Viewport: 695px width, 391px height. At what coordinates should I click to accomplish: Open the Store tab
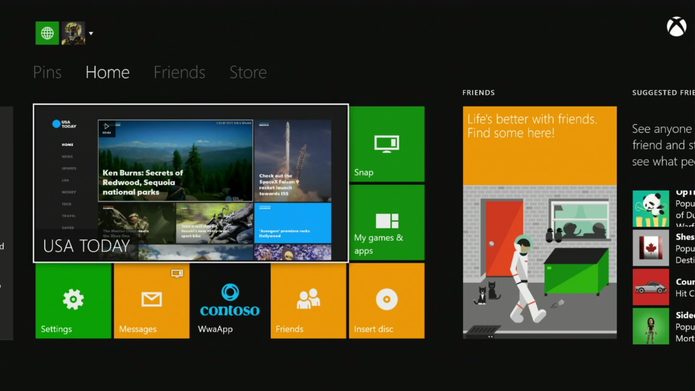click(x=248, y=72)
